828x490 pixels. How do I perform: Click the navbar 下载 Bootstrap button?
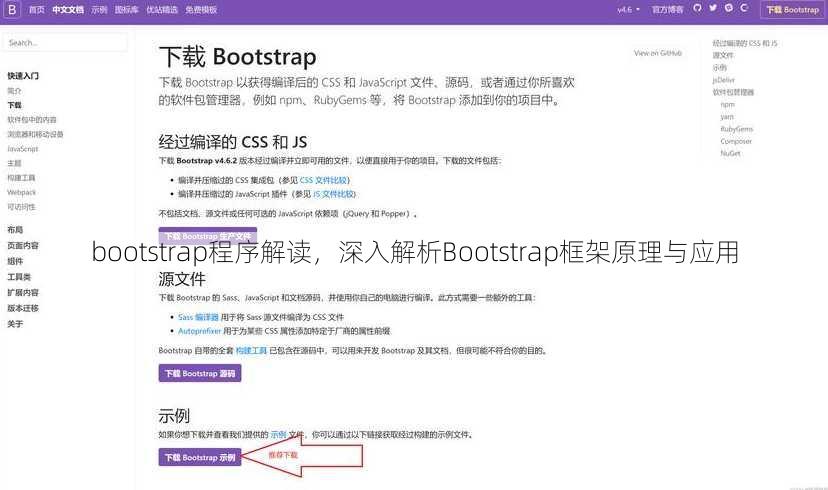pos(793,10)
